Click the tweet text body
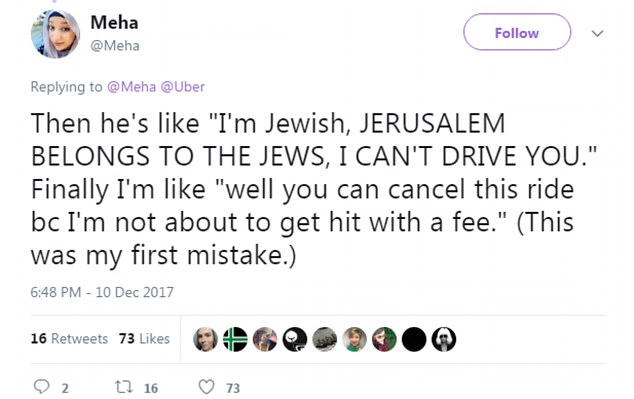This screenshot has width=634, height=399. (314, 189)
